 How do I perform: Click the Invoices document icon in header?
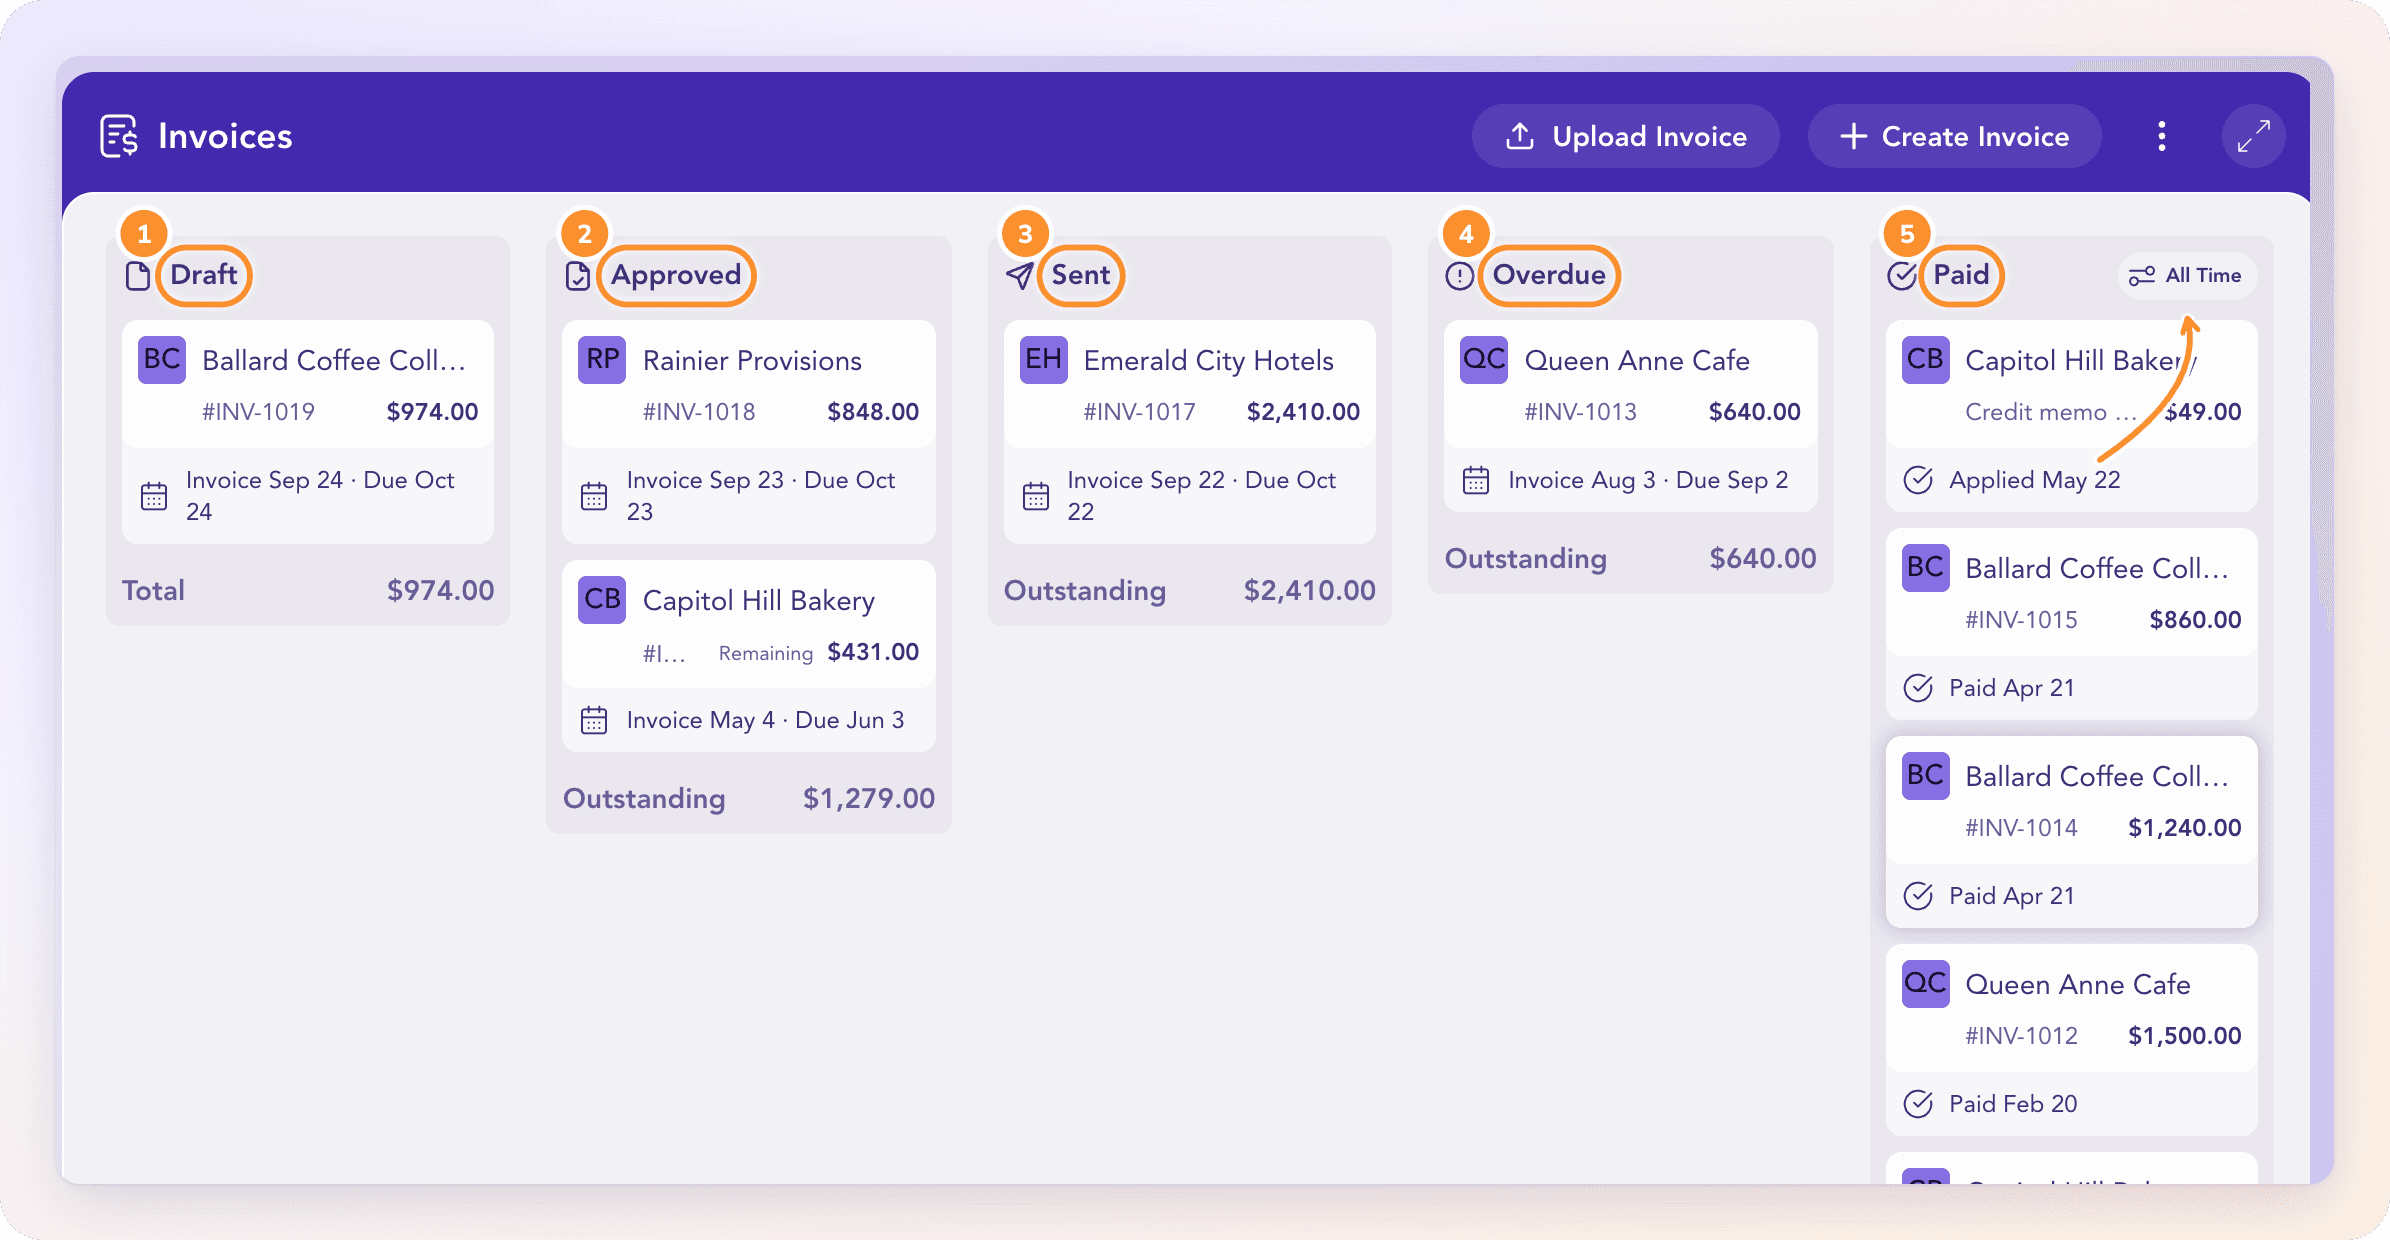click(x=119, y=136)
